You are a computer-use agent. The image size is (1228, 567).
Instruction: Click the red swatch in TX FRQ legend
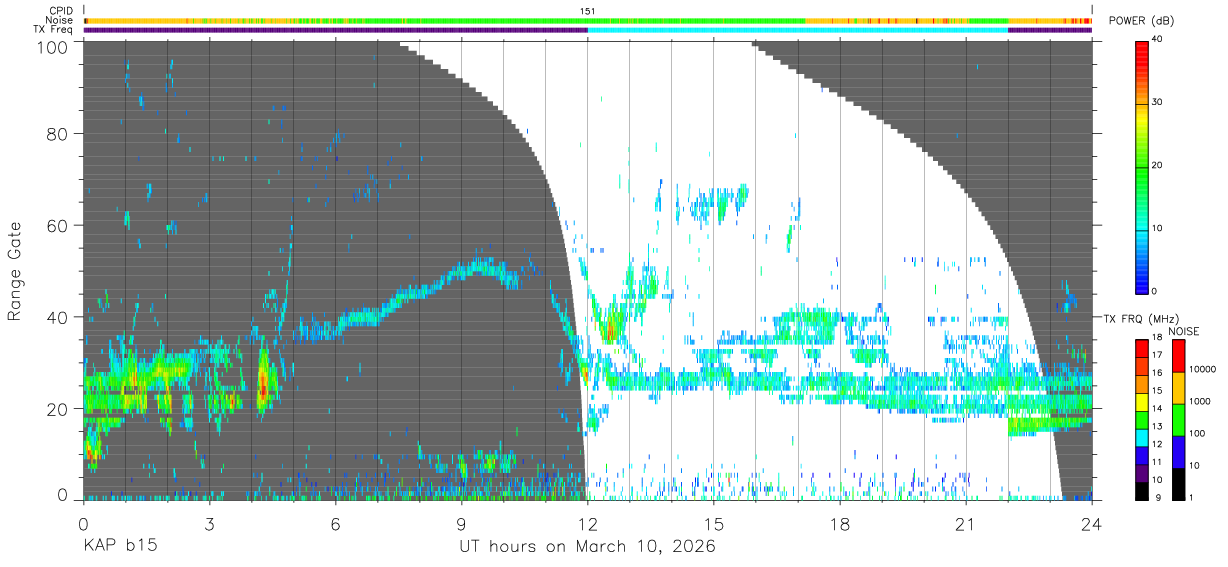click(x=1142, y=348)
